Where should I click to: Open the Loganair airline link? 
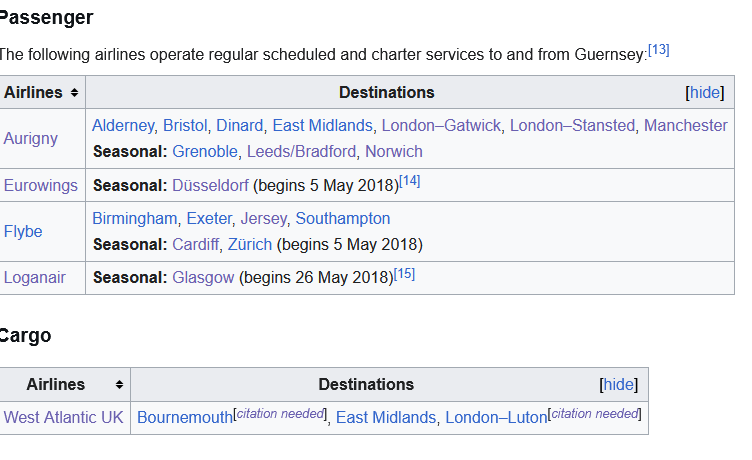point(34,278)
